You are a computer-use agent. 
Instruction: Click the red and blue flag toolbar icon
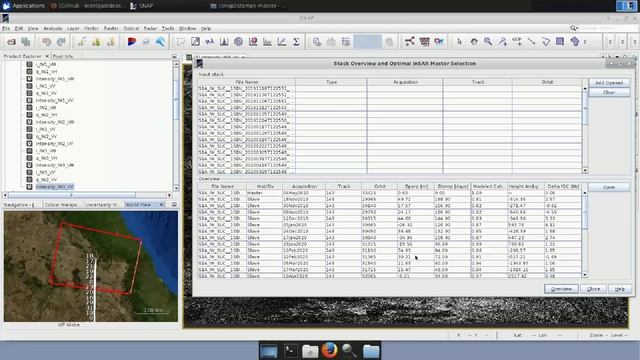coord(131,42)
